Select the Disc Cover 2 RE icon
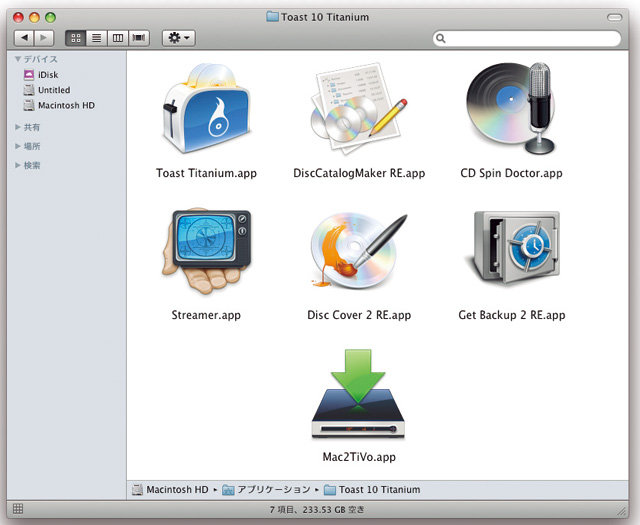The width and height of the screenshot is (640, 525). pyautogui.click(x=359, y=251)
